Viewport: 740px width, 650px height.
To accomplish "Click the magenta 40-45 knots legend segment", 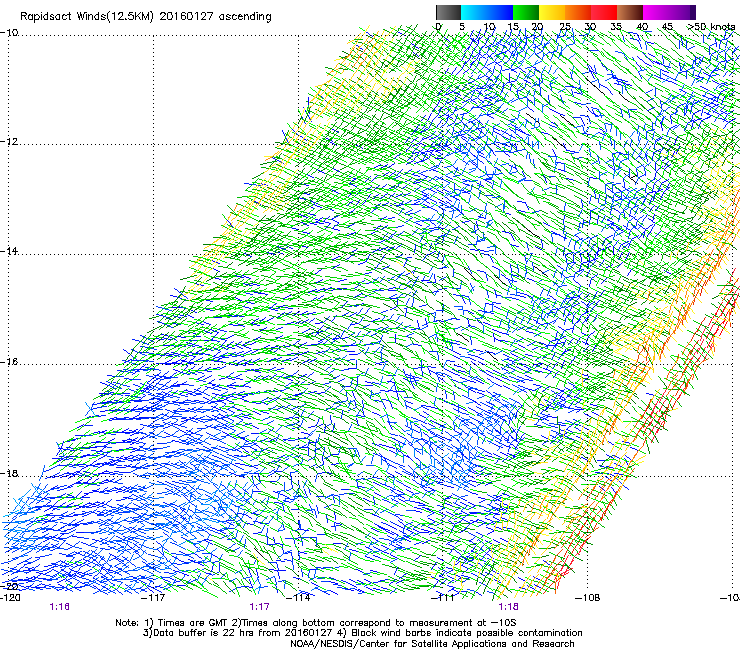I will [x=656, y=12].
